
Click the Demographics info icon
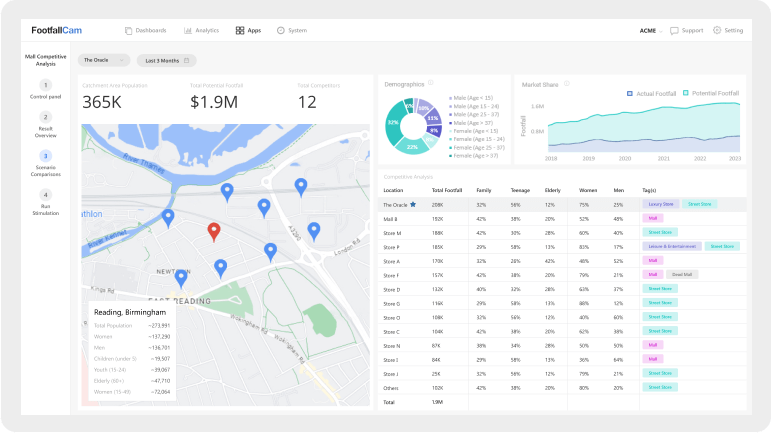pyautogui.click(x=431, y=83)
